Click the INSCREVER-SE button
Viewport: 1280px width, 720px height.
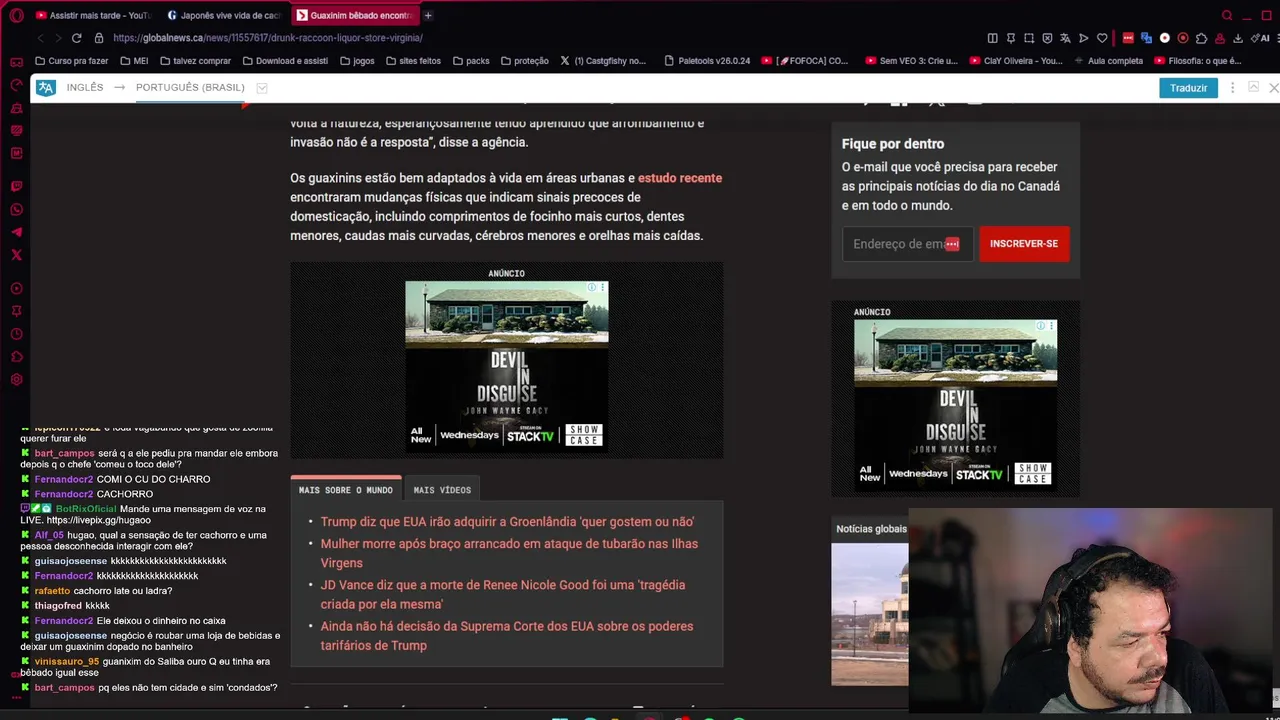point(1024,244)
